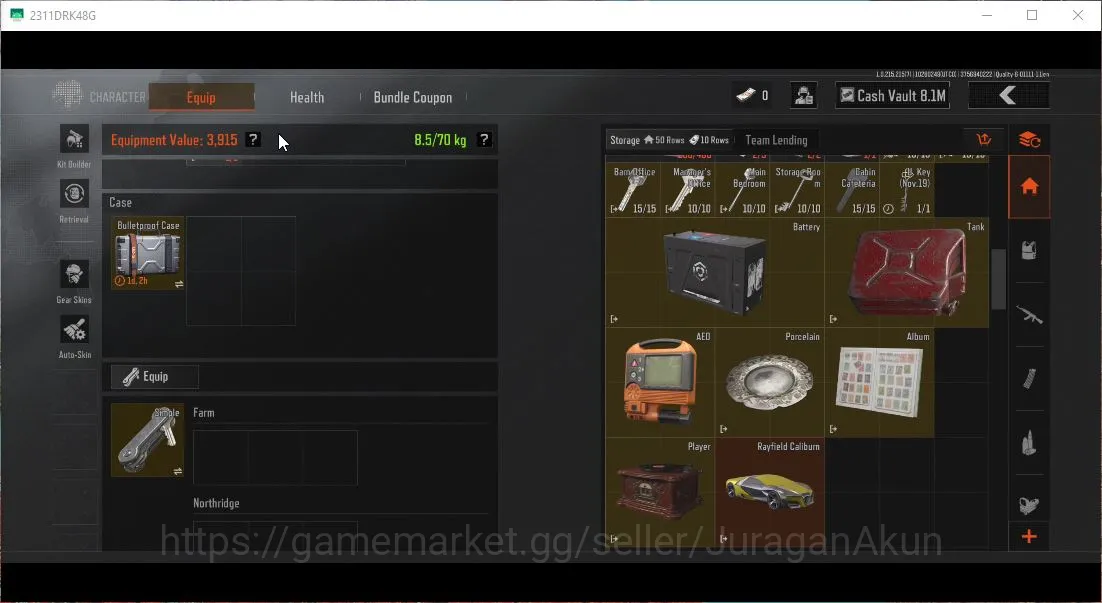Image resolution: width=1102 pixels, height=603 pixels.
Task: Click the Northridge label
Action: (216, 503)
